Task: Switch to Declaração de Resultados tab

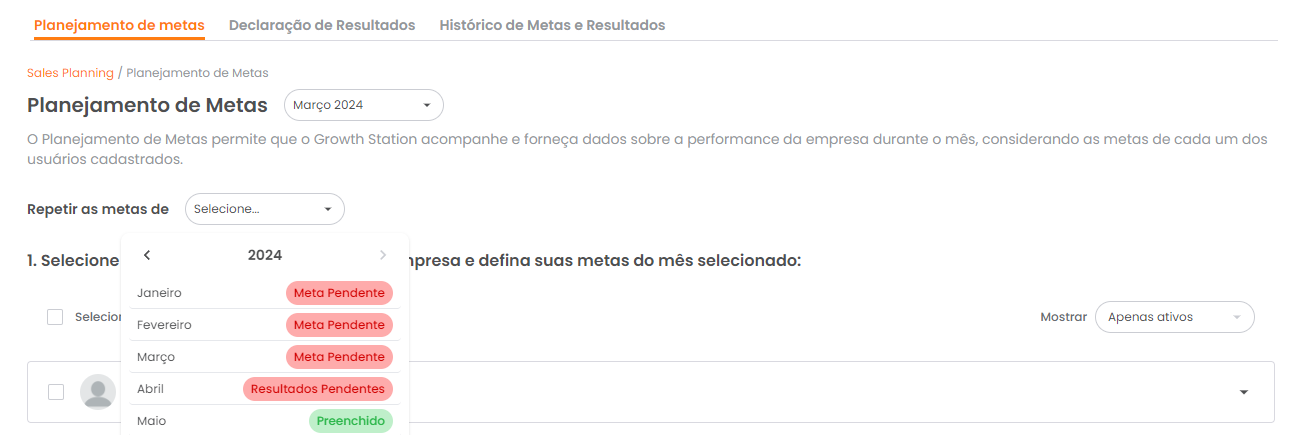Action: coord(322,25)
